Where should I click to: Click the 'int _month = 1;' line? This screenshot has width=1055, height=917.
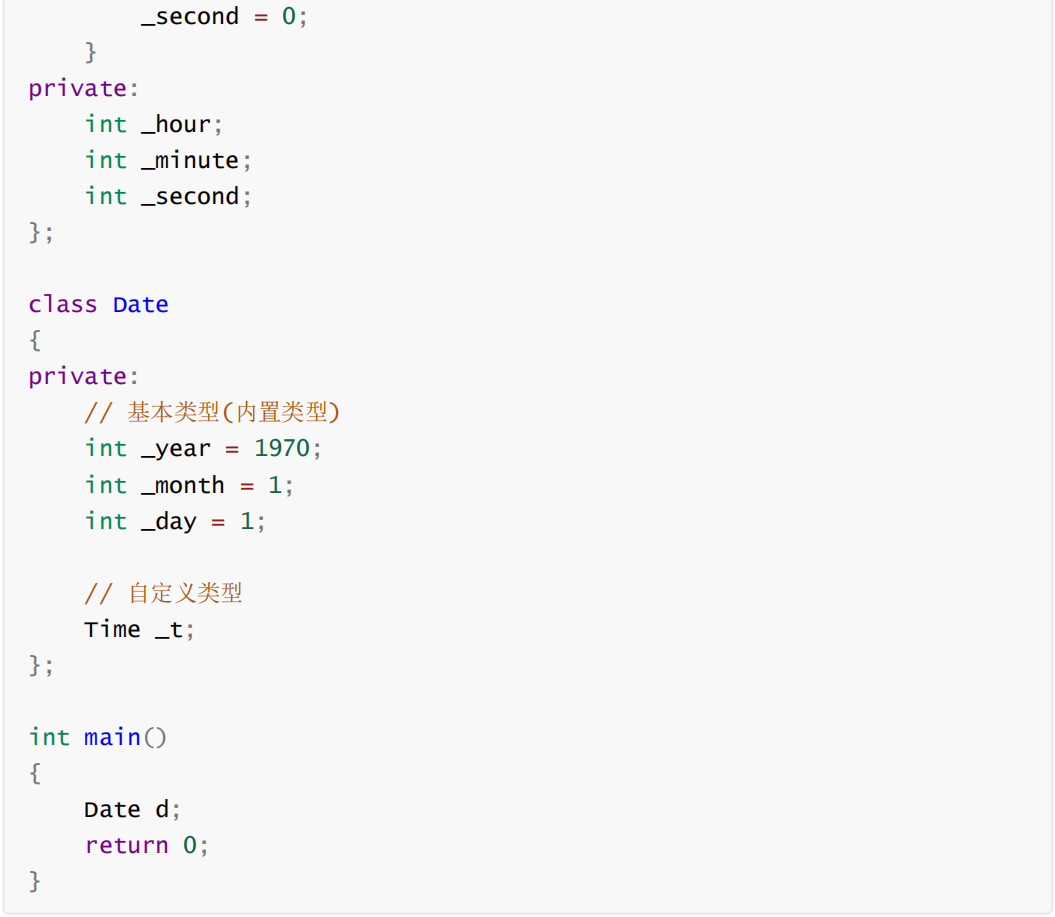[189, 485]
